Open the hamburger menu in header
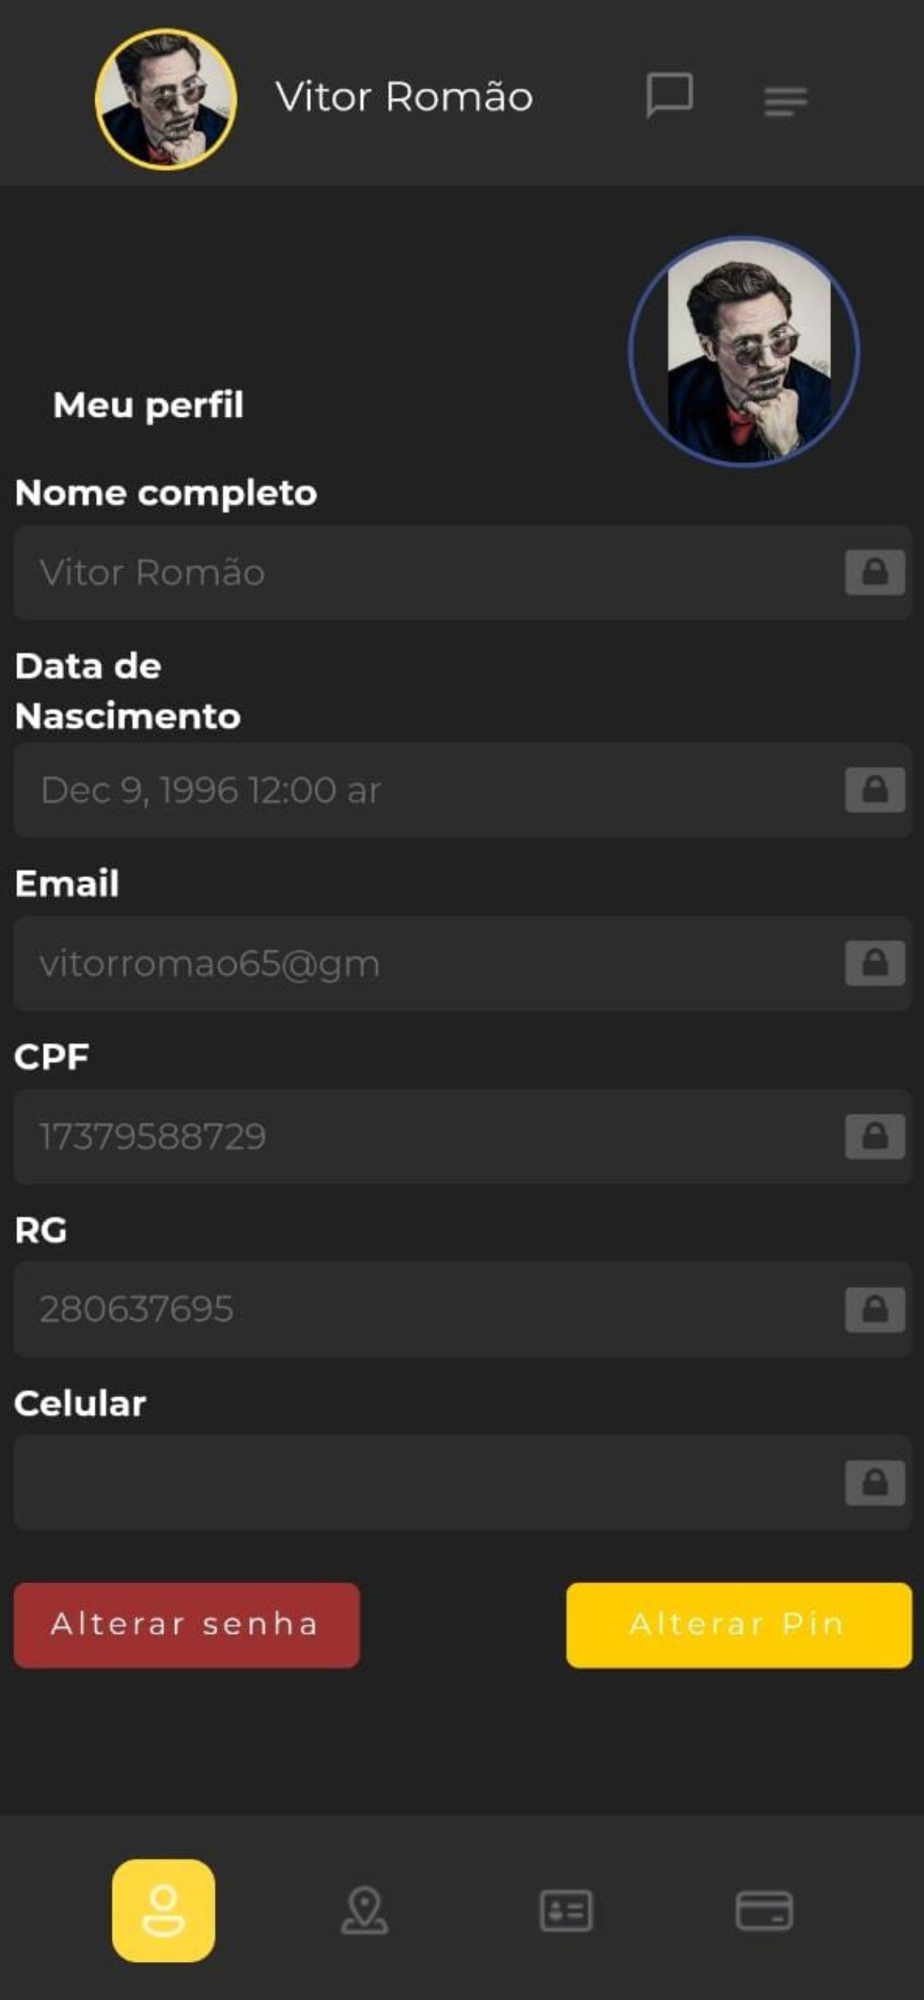The width and height of the screenshot is (924, 2000). (785, 101)
